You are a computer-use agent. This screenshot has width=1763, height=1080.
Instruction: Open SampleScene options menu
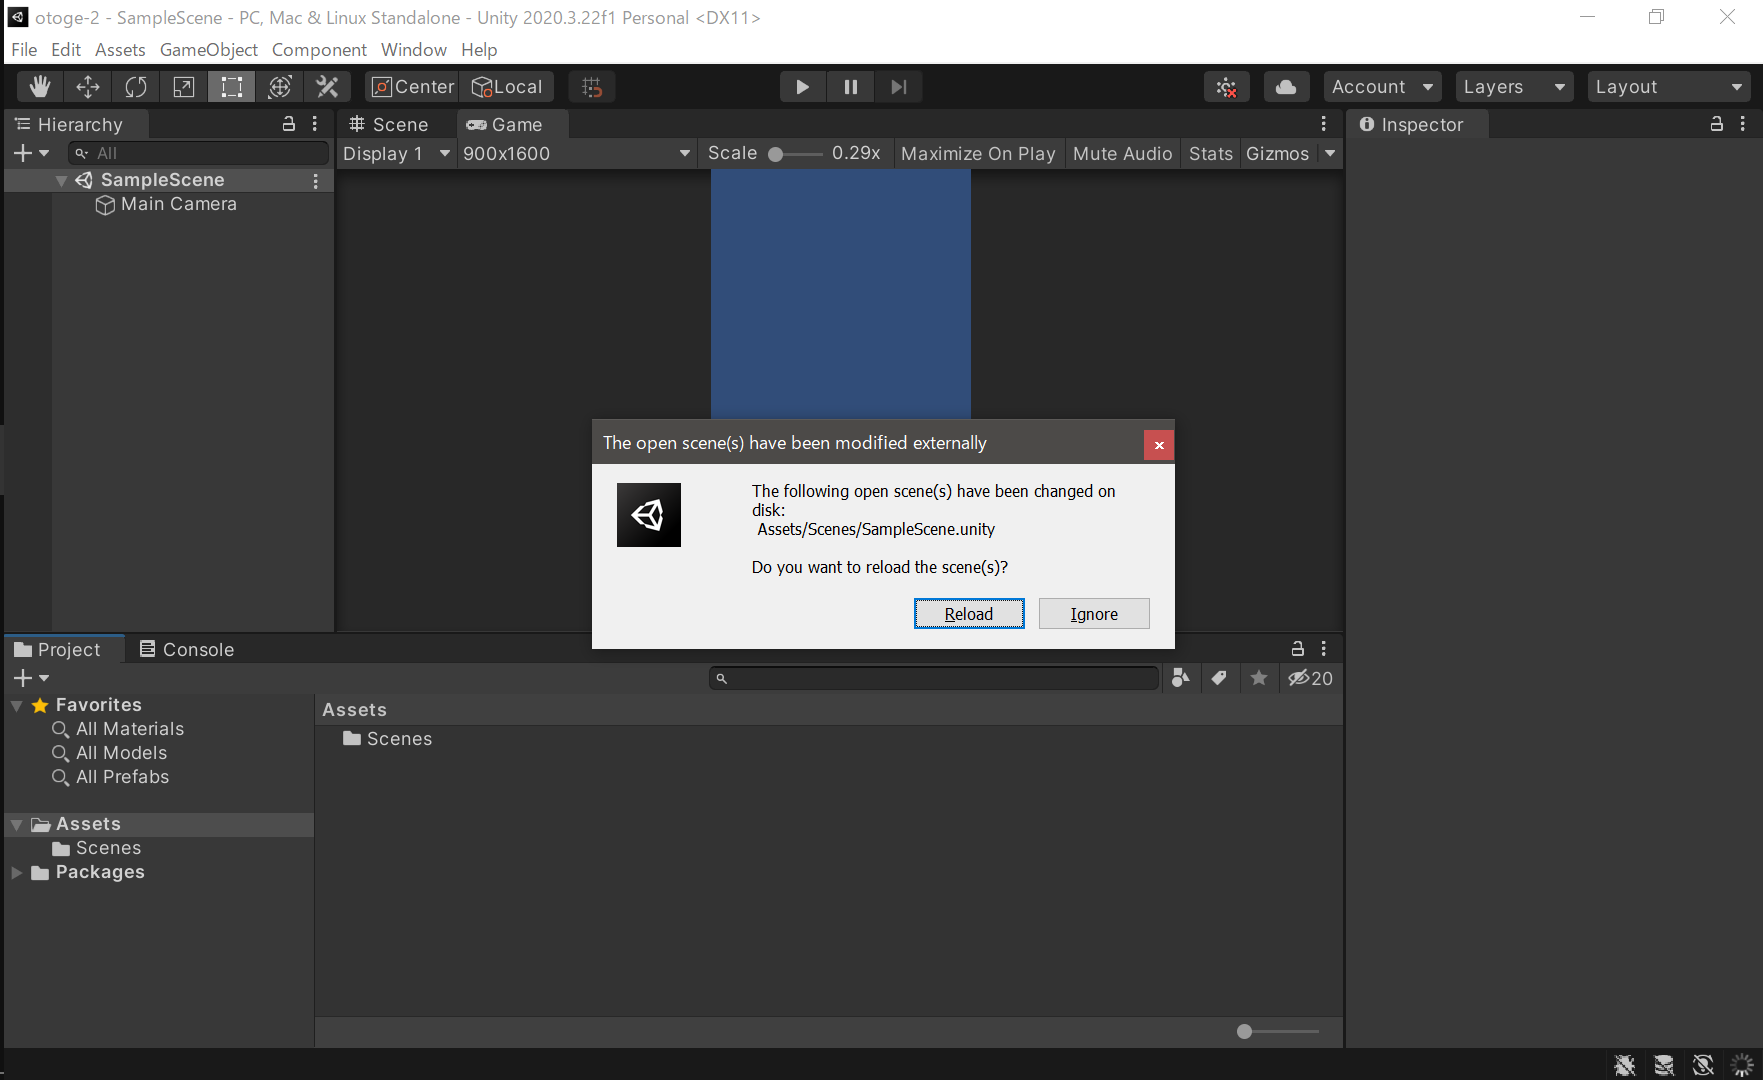point(316,181)
